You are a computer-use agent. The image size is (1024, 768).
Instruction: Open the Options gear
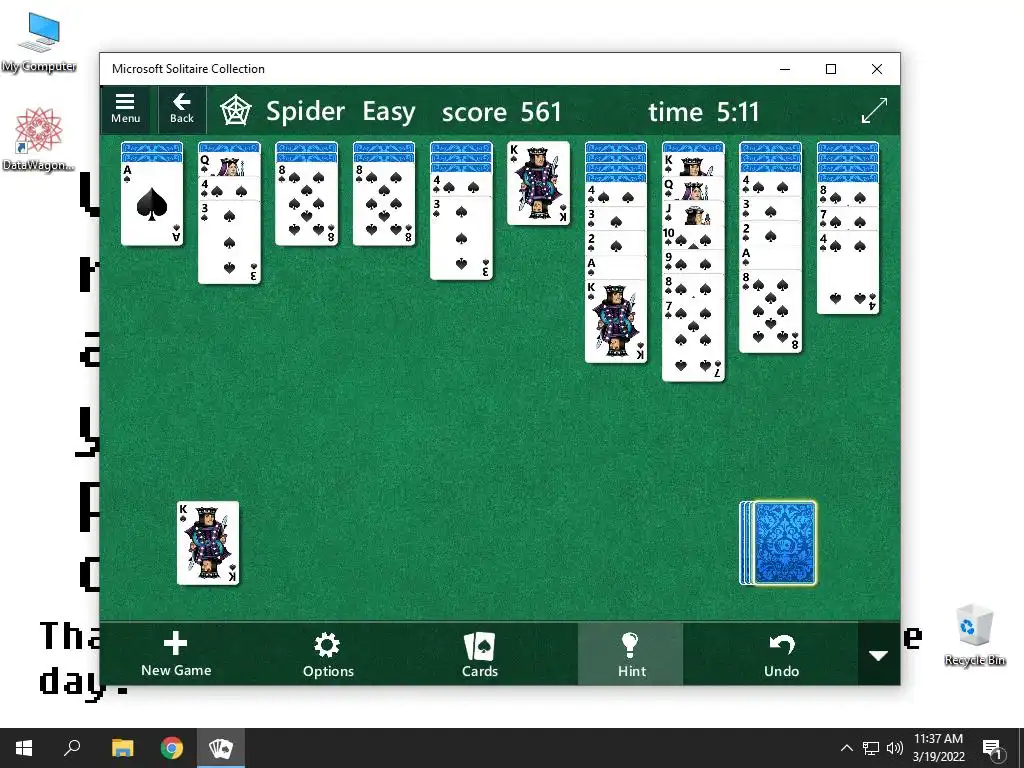[x=328, y=654]
